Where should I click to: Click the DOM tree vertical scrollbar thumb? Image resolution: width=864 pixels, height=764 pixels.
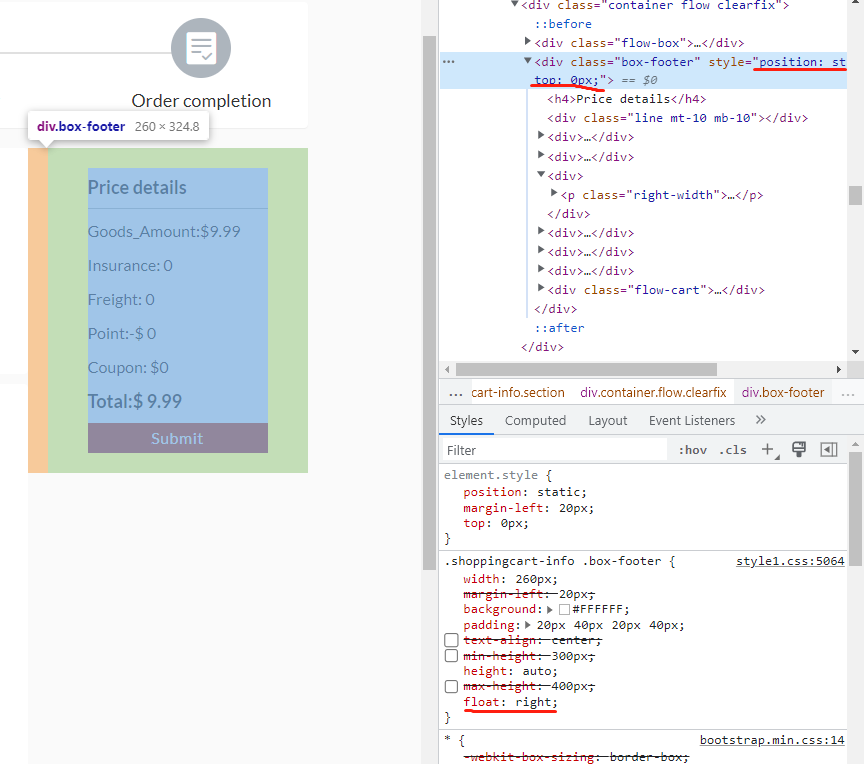pos(855,196)
